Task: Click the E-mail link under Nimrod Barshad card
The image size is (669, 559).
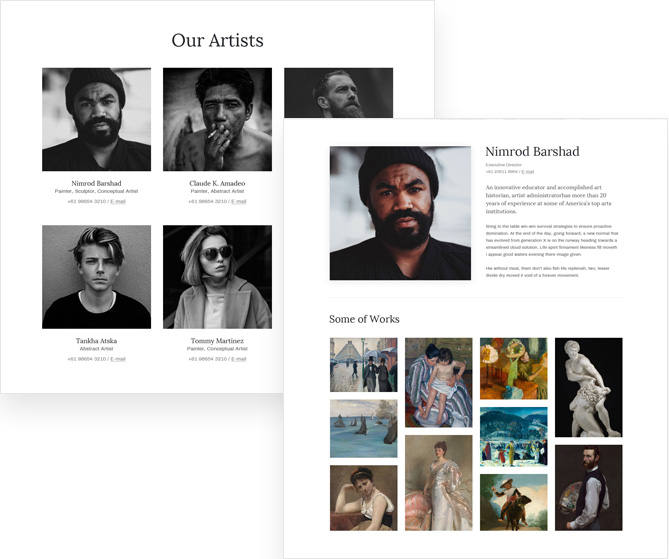Action: pyautogui.click(x=118, y=202)
